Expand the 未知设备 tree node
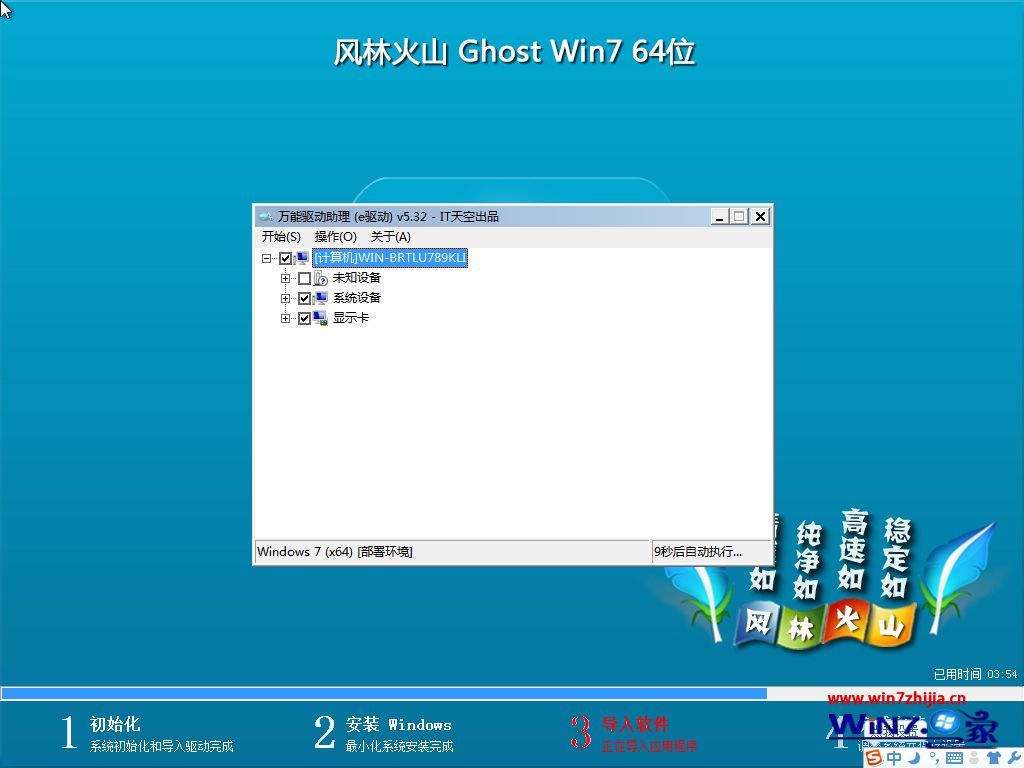1024x768 pixels. [285, 277]
